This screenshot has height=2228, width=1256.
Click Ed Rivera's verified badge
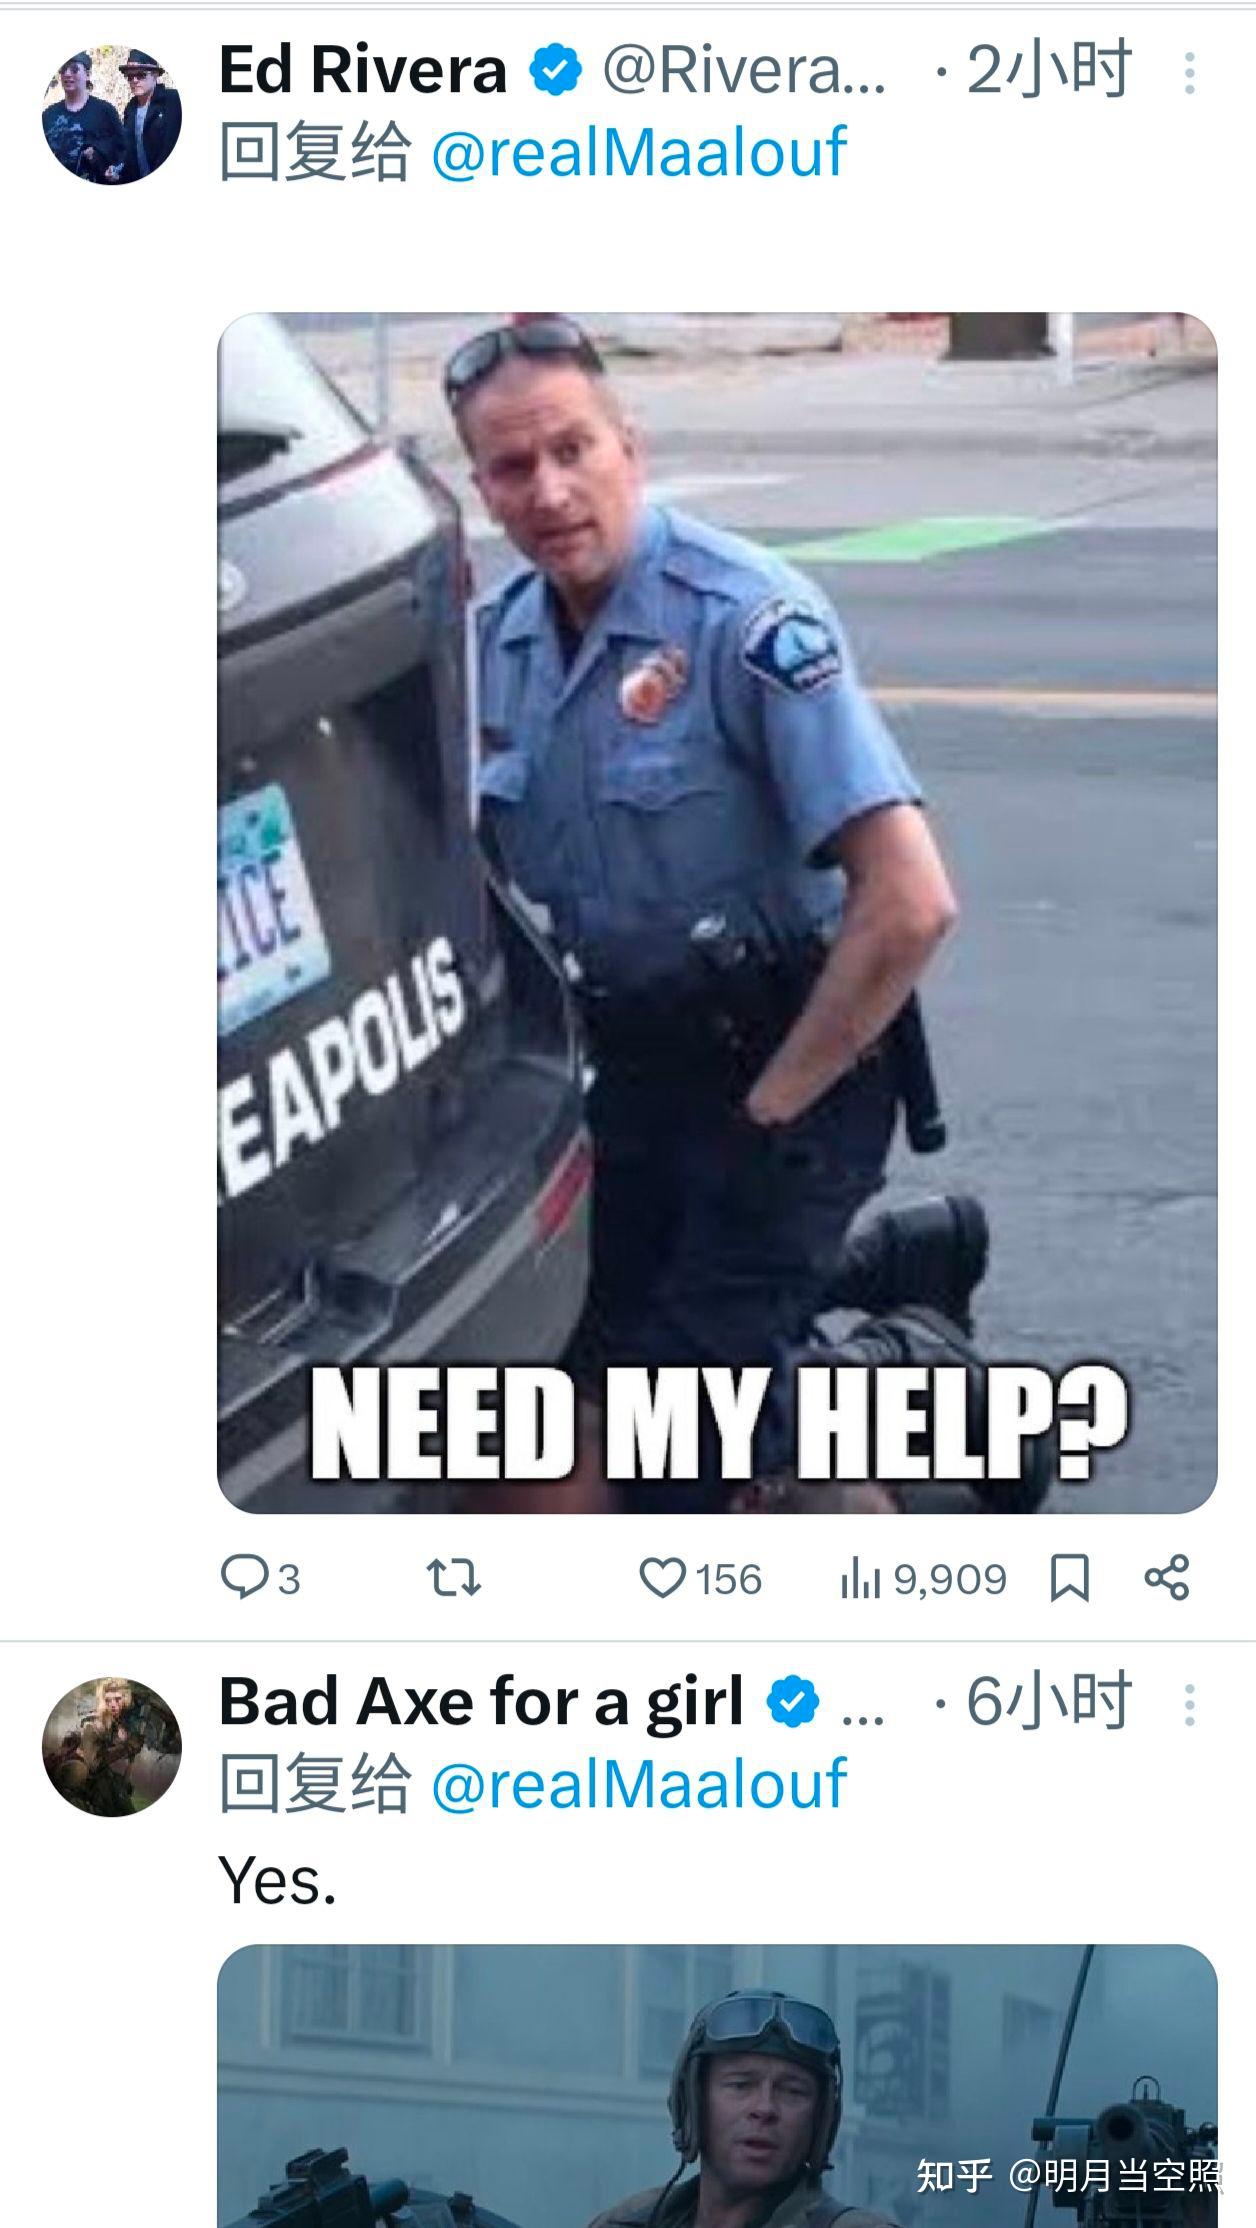point(555,70)
